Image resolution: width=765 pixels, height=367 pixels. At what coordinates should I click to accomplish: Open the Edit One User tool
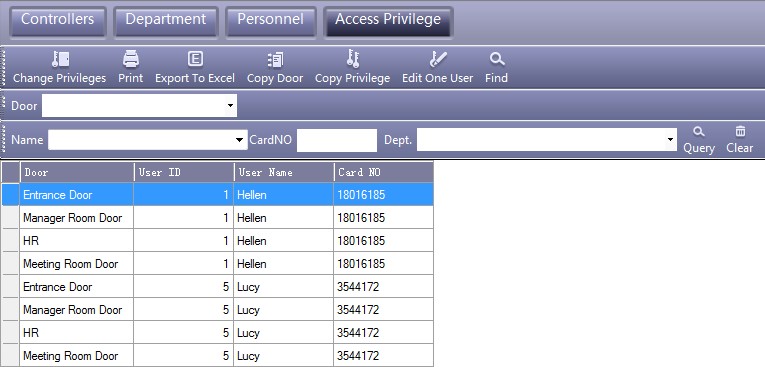438,68
